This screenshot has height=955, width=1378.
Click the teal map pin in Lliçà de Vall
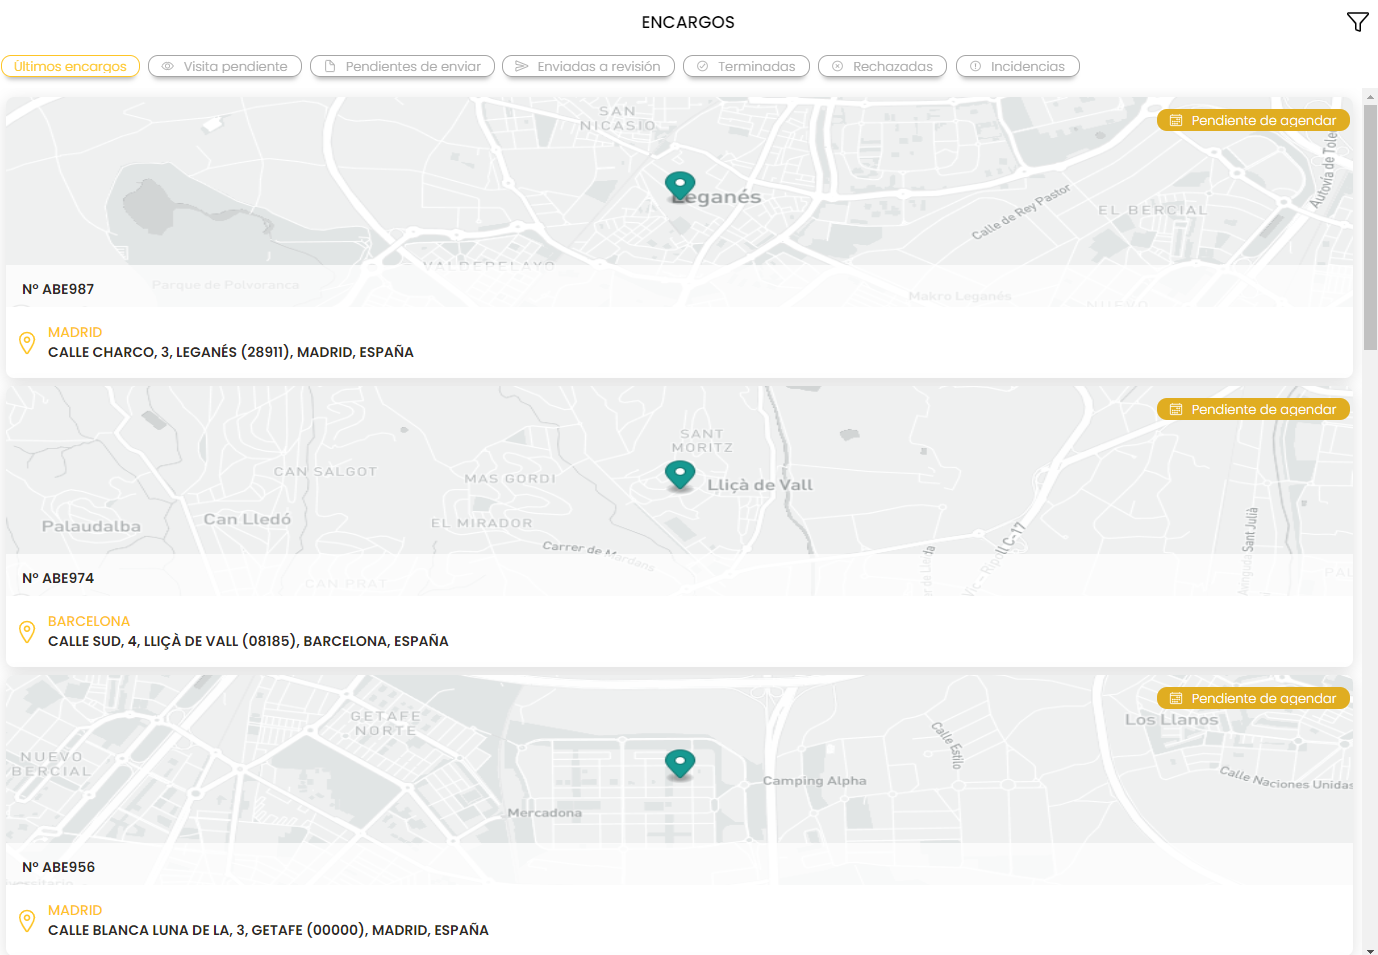point(680,474)
